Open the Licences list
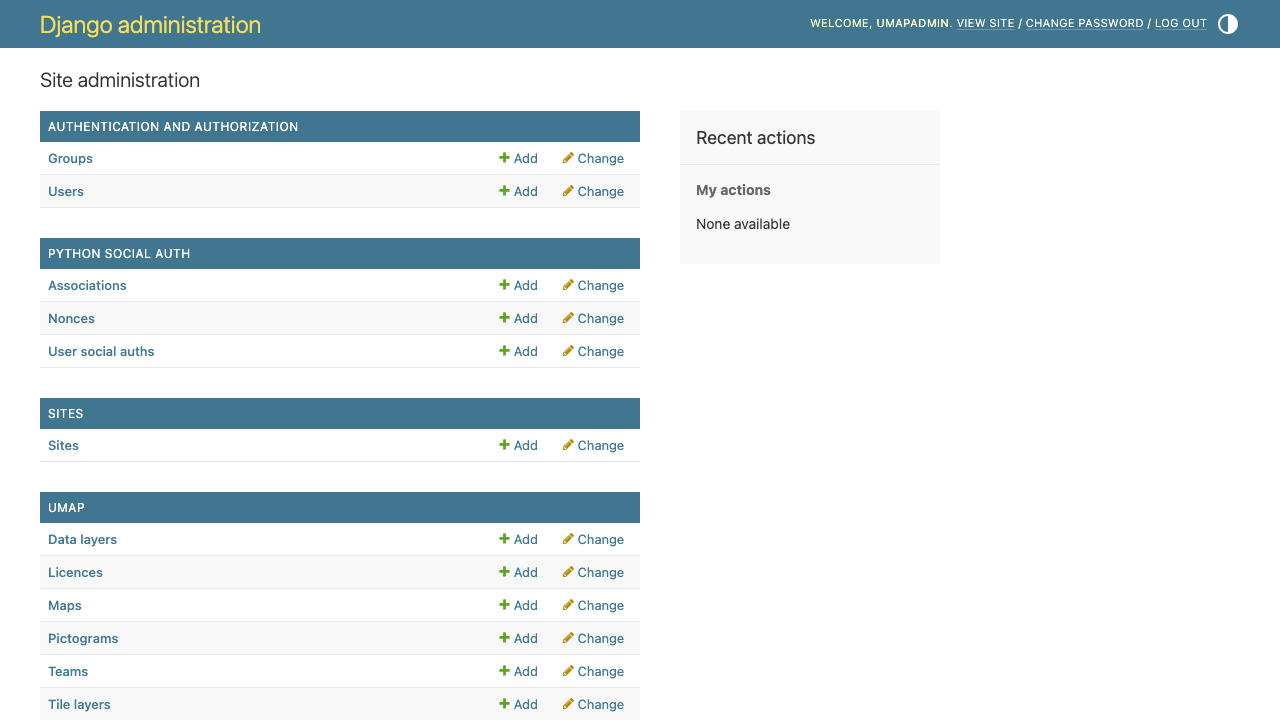Image resolution: width=1280 pixels, height=720 pixels. pyautogui.click(x=75, y=572)
